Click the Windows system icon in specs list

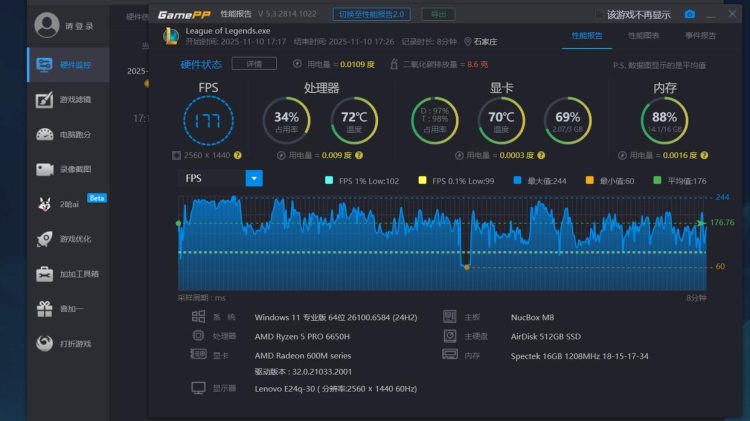198,316
